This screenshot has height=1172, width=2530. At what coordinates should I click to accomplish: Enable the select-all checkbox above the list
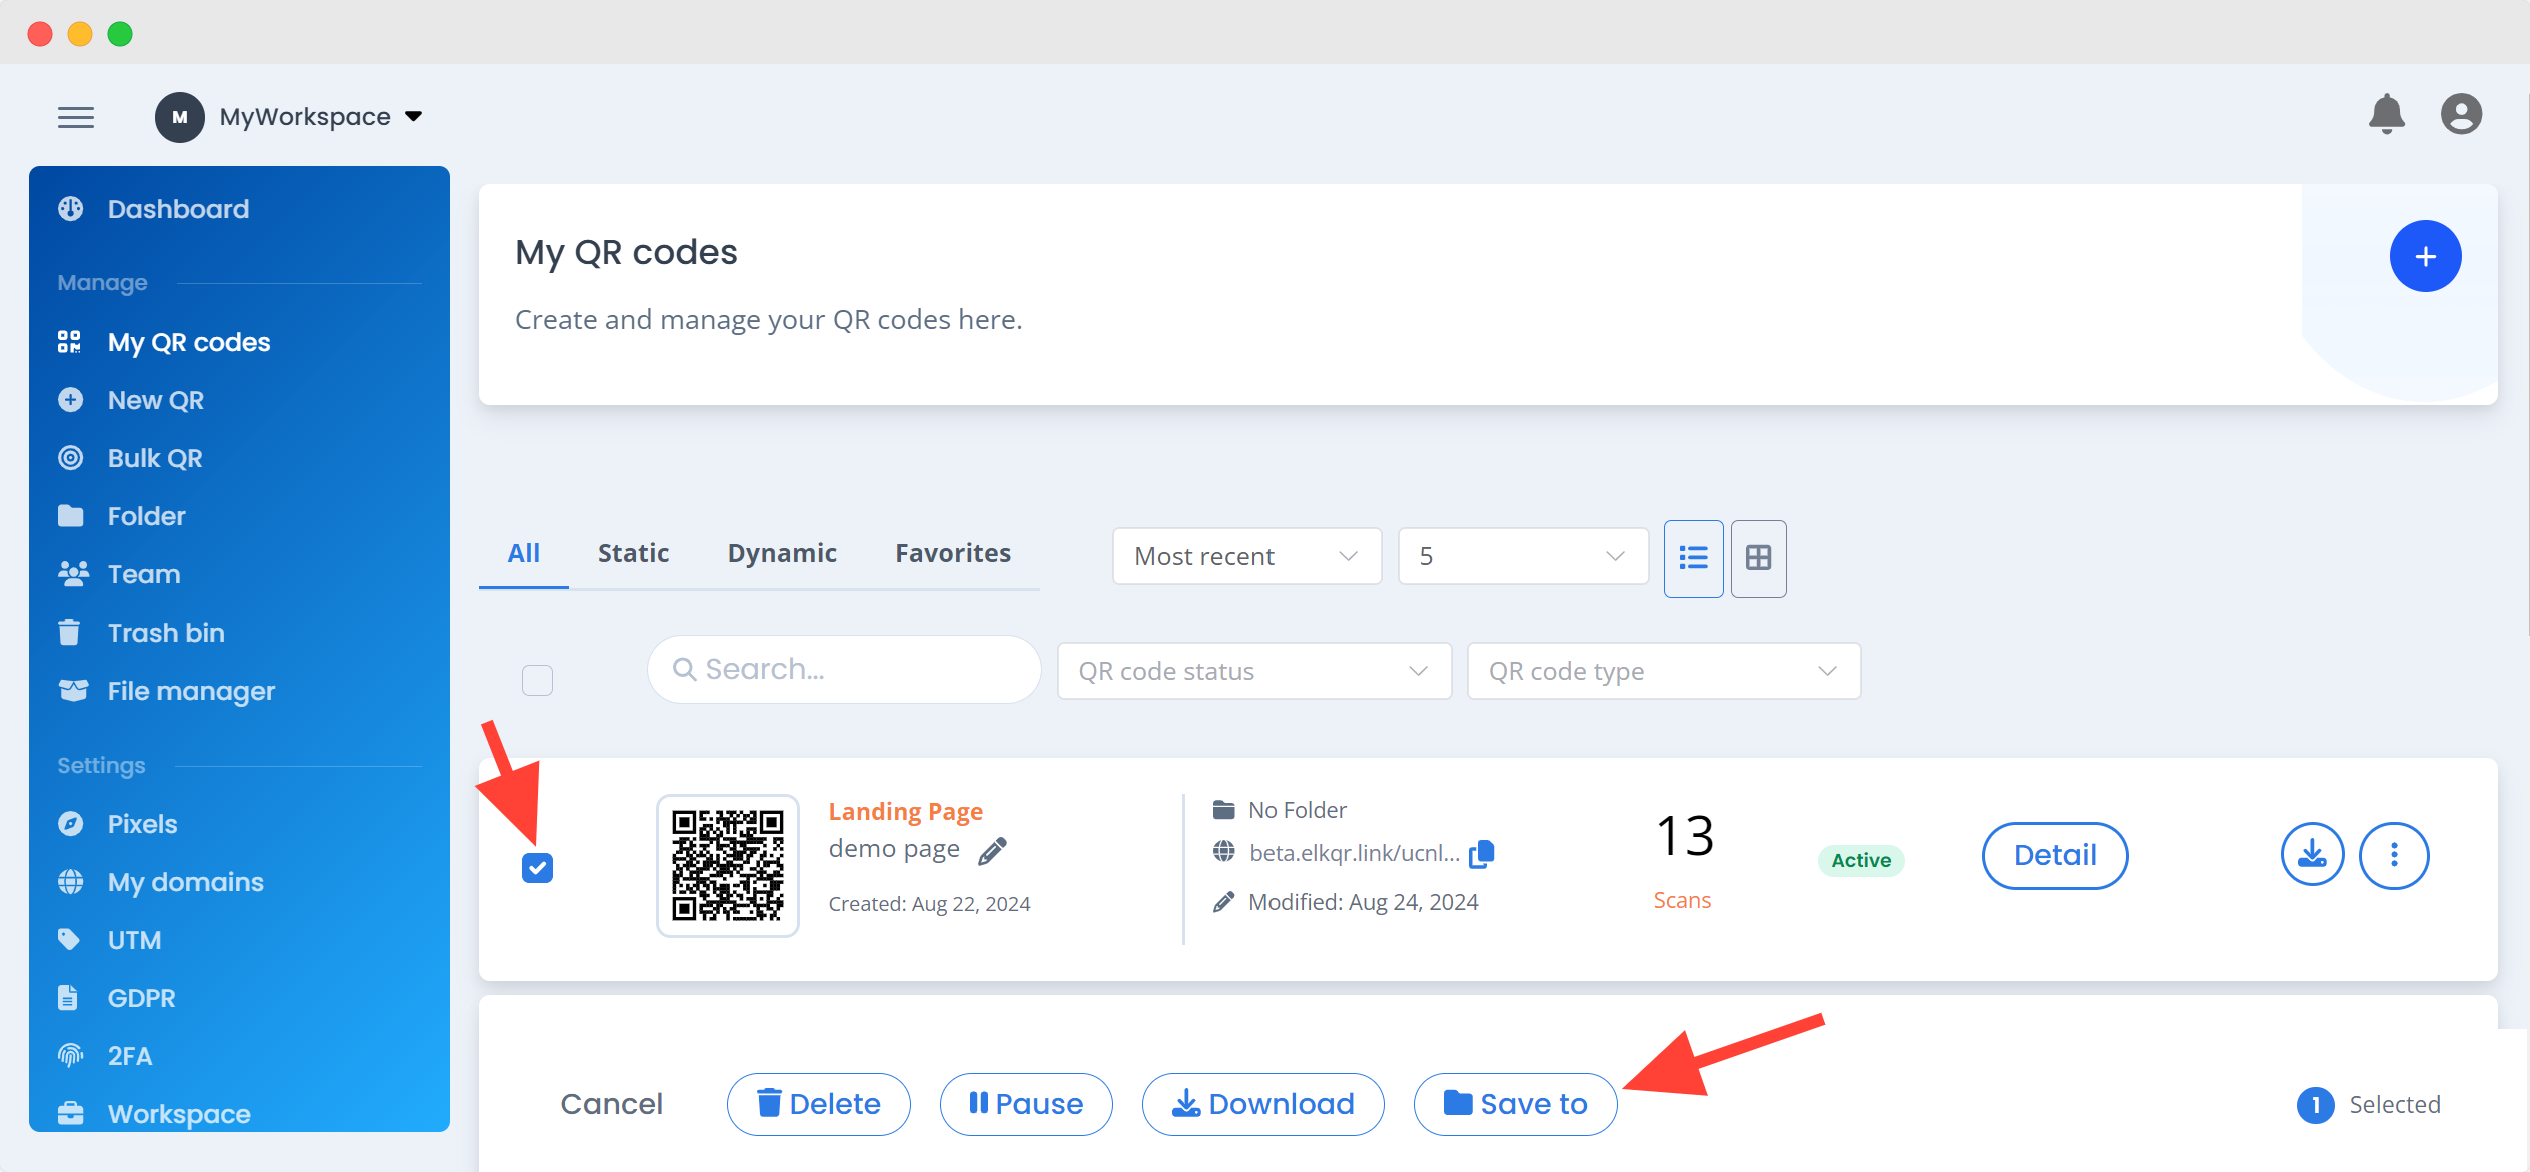[x=537, y=680]
